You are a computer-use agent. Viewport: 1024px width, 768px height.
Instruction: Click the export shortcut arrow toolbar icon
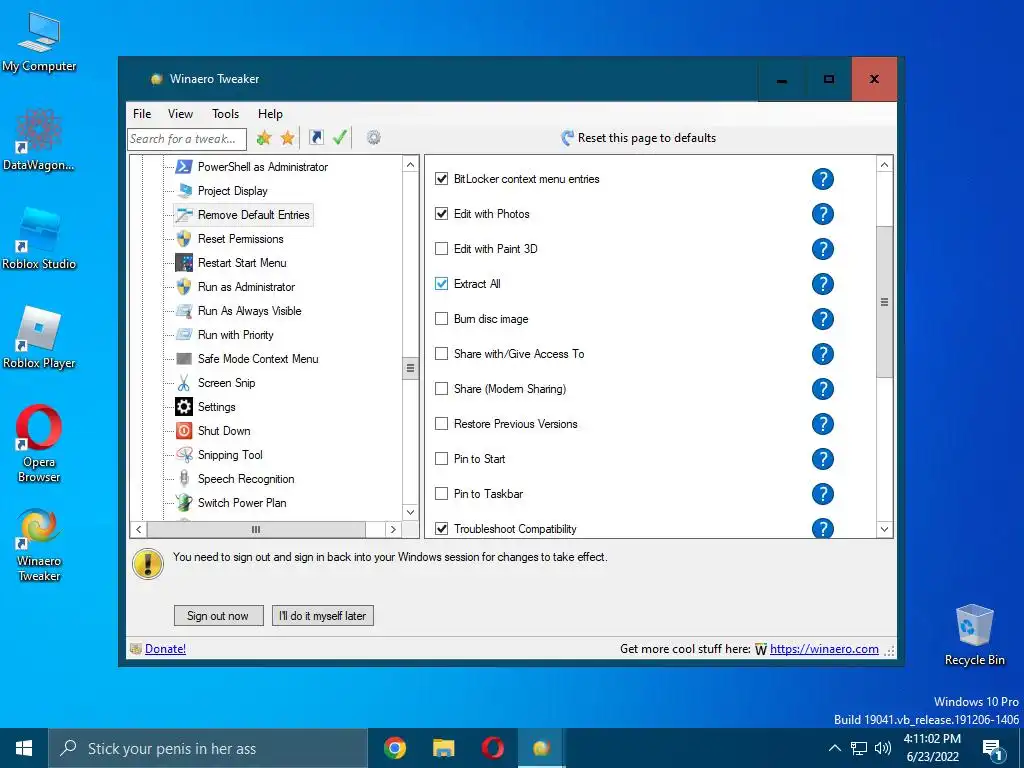click(316, 137)
